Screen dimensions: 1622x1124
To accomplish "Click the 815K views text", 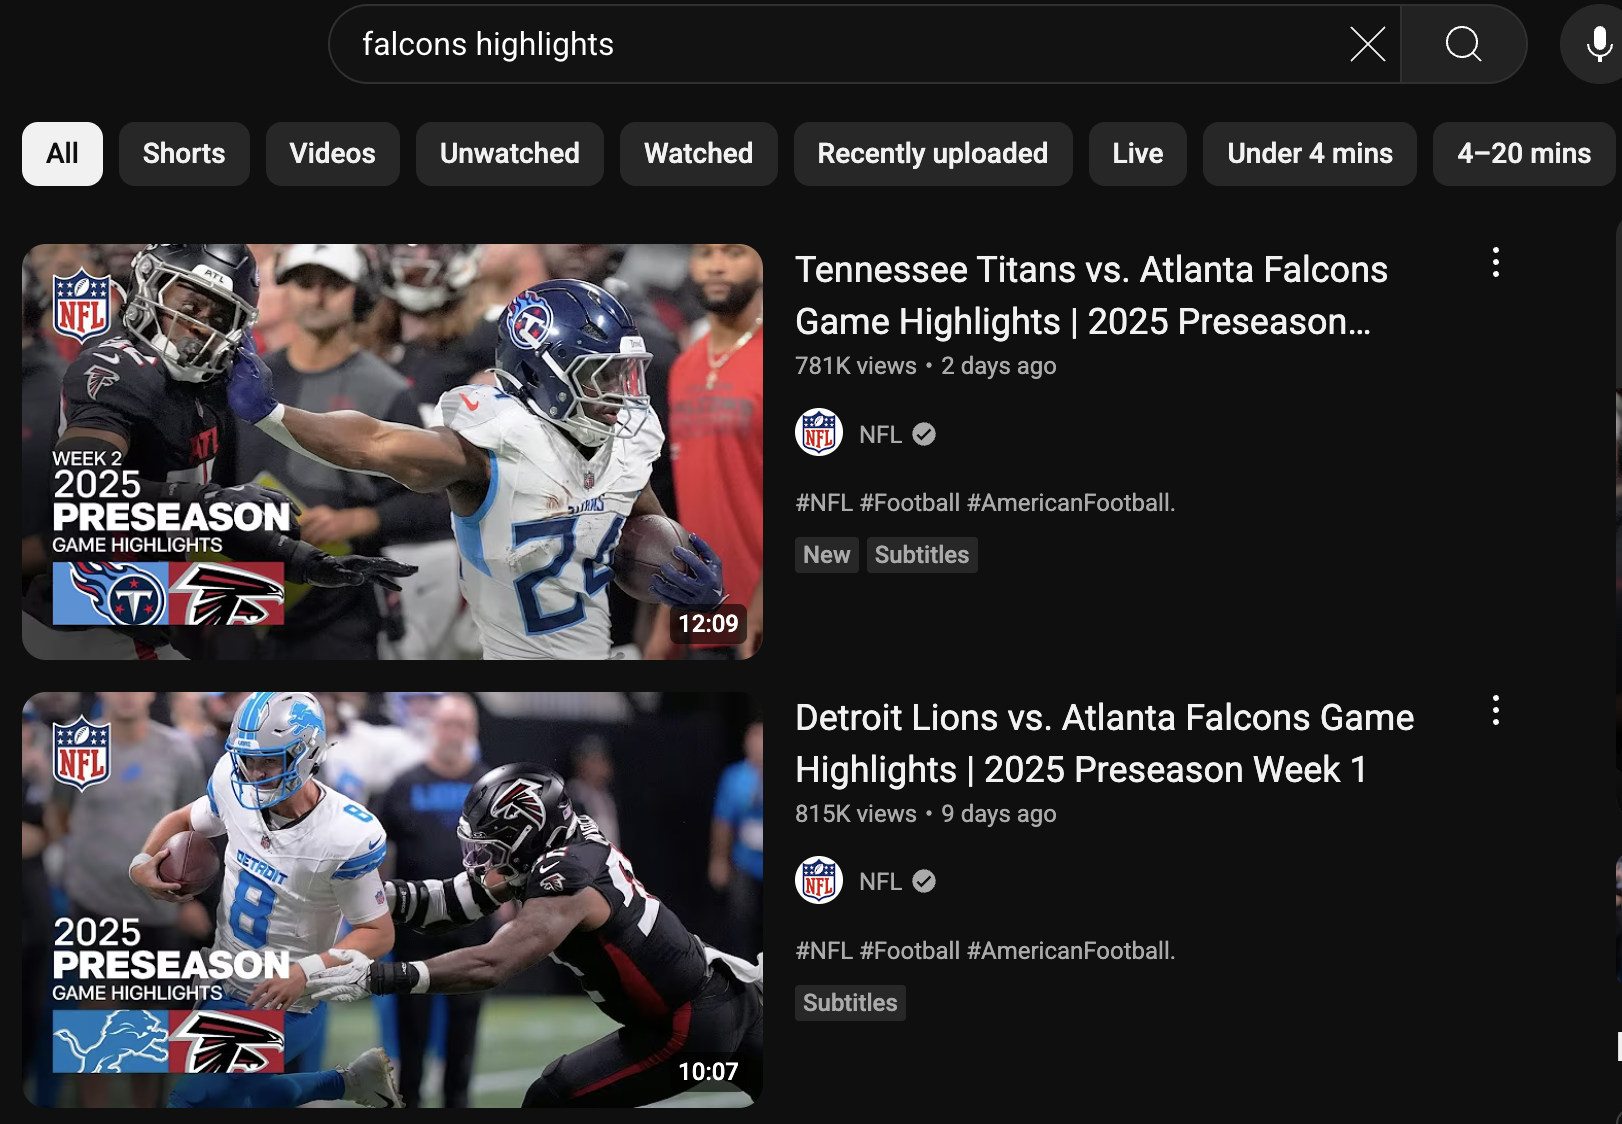I will point(856,814).
